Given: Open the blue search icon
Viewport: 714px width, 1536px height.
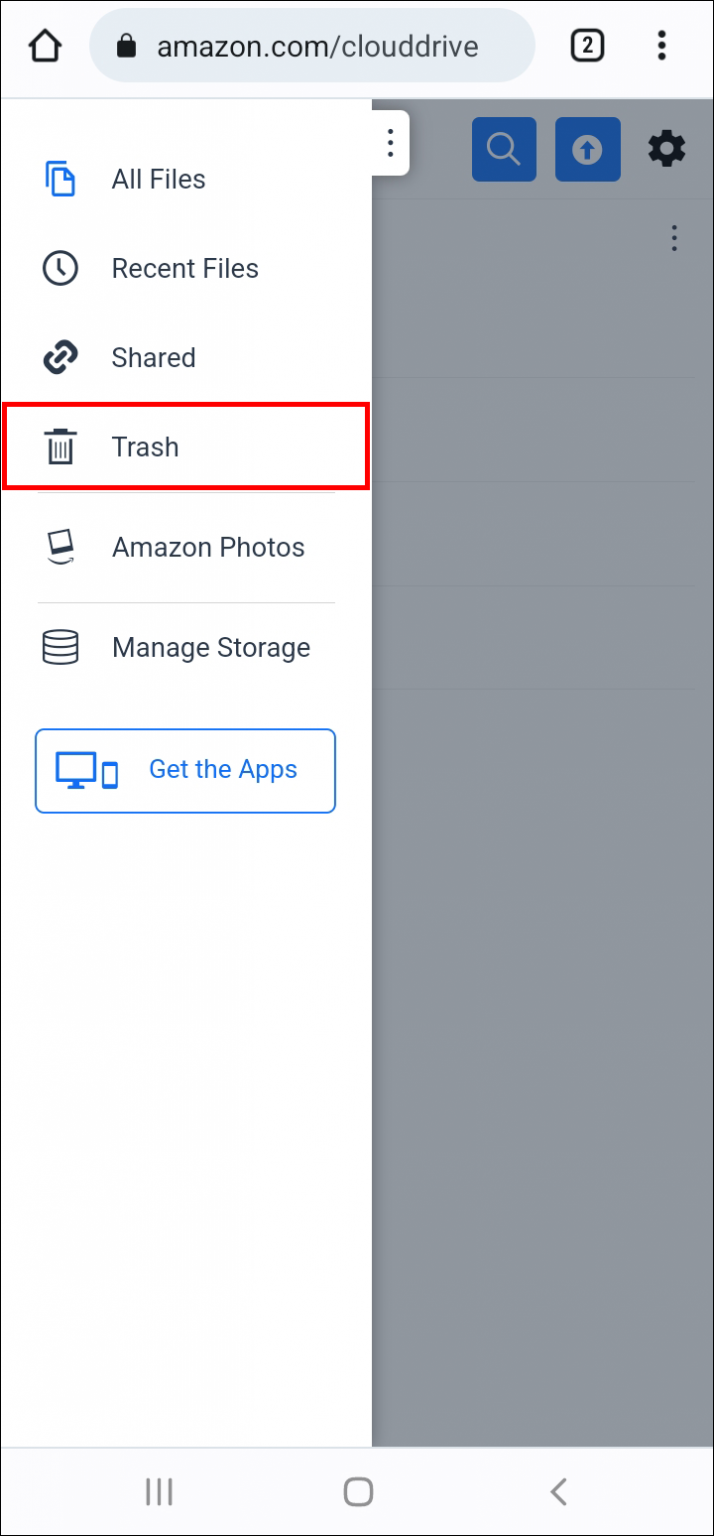Looking at the screenshot, I should [x=503, y=148].
